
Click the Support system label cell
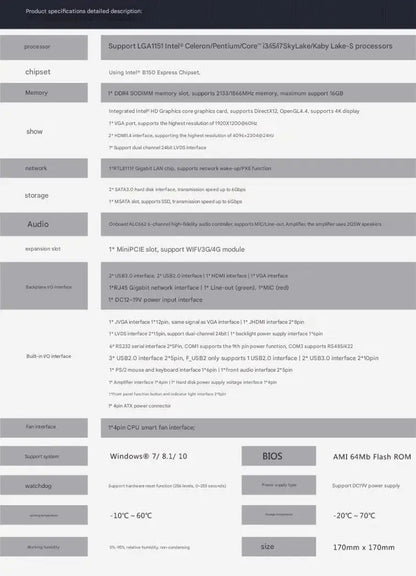point(44,456)
